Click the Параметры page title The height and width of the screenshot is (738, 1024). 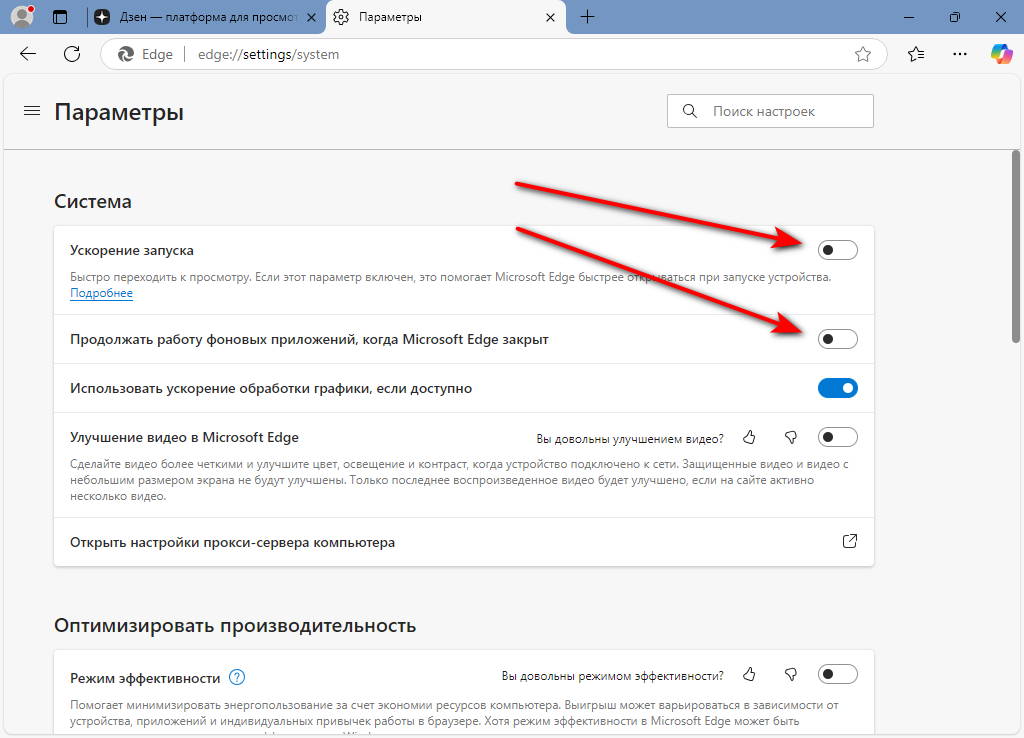pos(119,112)
